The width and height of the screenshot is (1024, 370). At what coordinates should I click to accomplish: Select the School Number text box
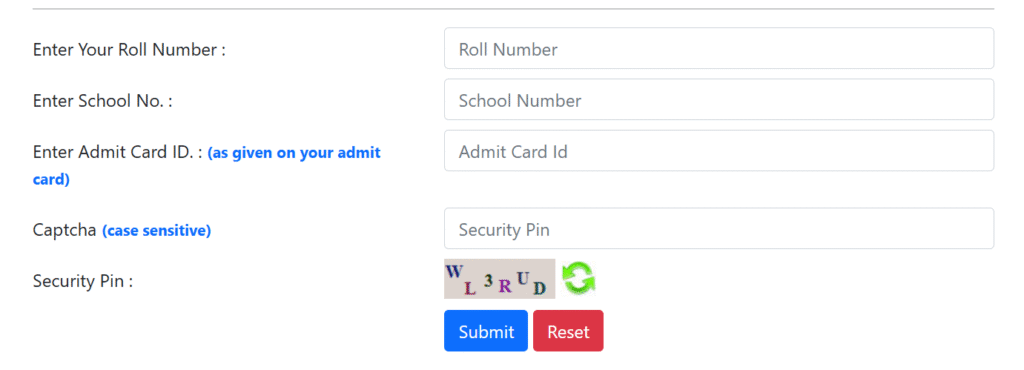719,100
